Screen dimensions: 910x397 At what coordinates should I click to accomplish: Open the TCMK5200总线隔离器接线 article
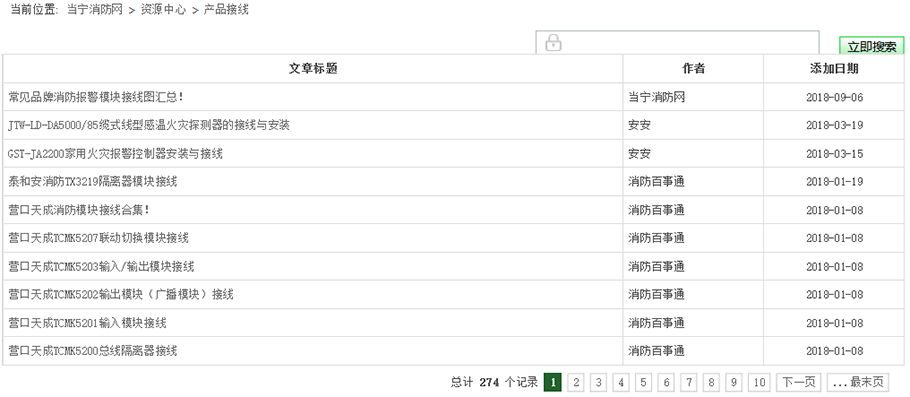click(x=93, y=351)
